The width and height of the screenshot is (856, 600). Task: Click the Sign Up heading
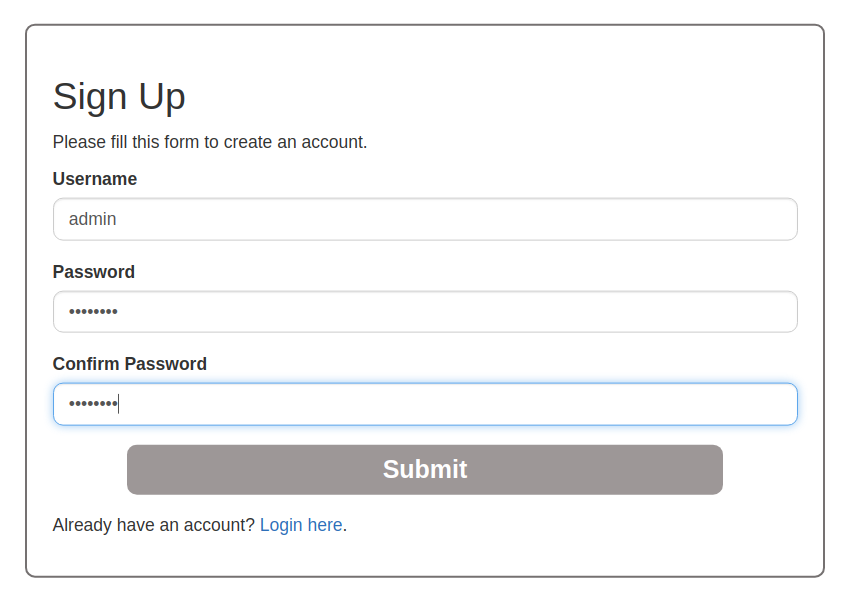[x=119, y=97]
